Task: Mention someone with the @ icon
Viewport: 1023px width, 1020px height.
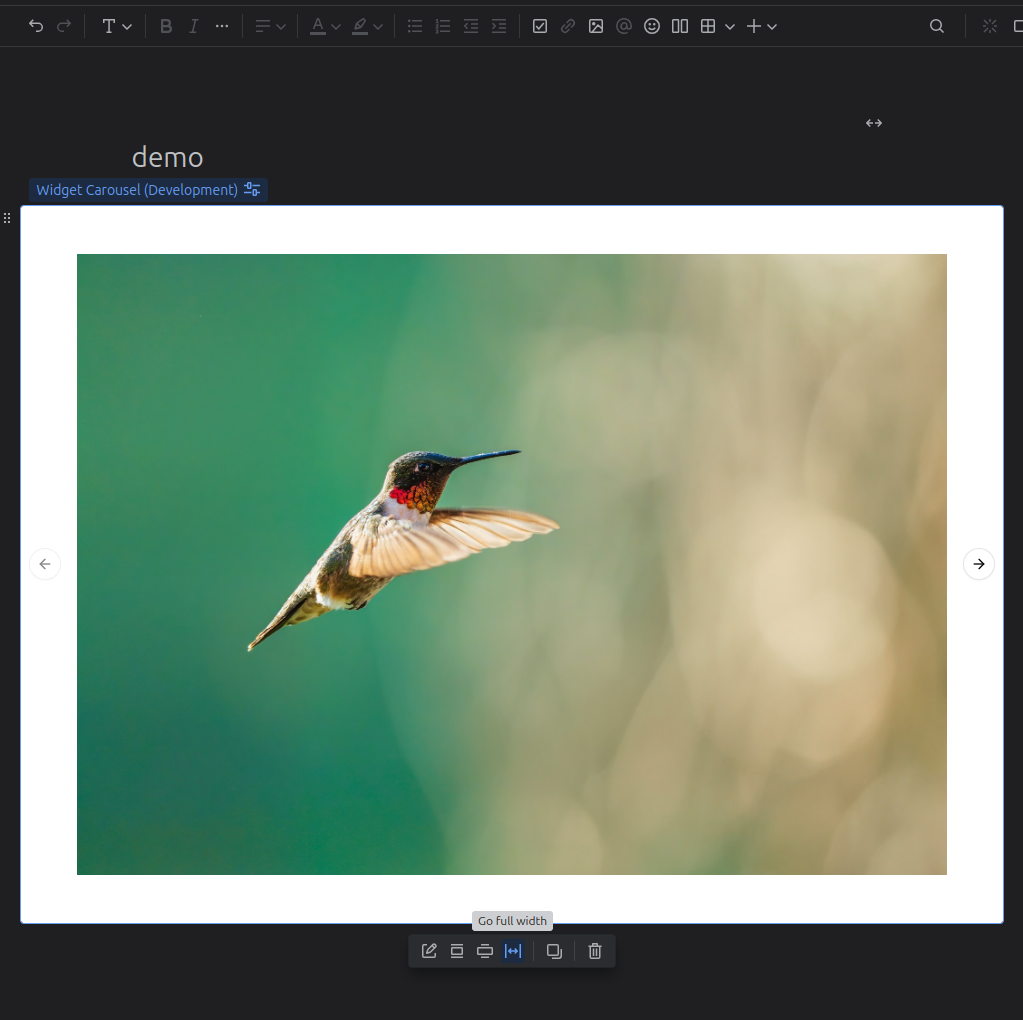Action: [624, 26]
